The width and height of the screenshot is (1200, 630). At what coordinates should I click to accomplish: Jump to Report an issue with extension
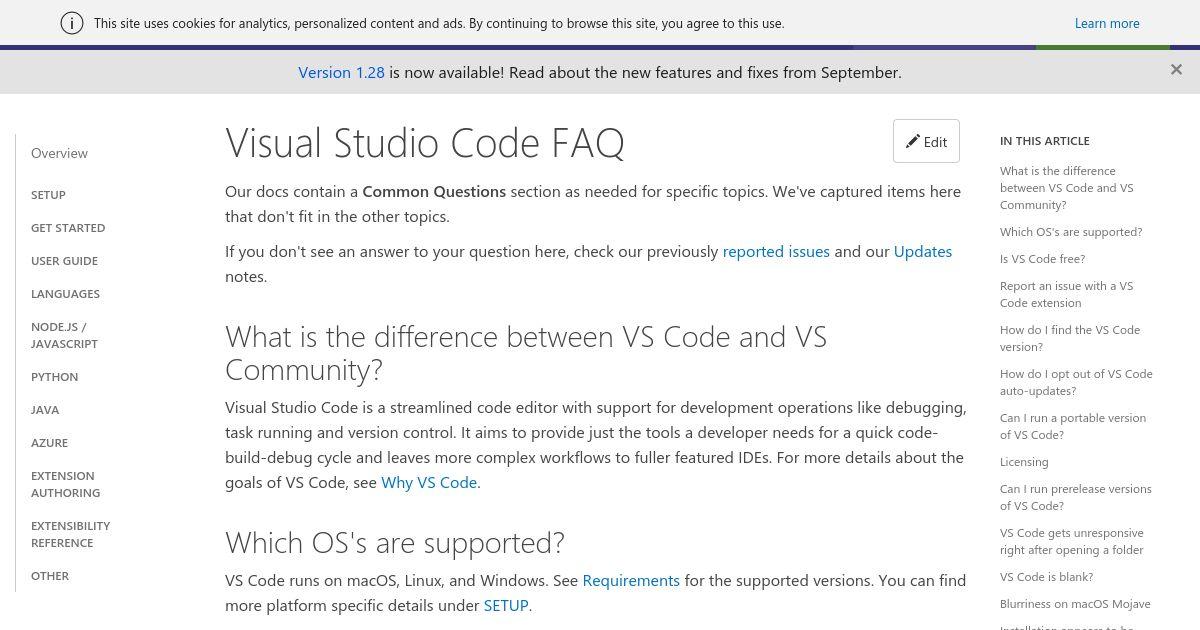[x=1066, y=294]
